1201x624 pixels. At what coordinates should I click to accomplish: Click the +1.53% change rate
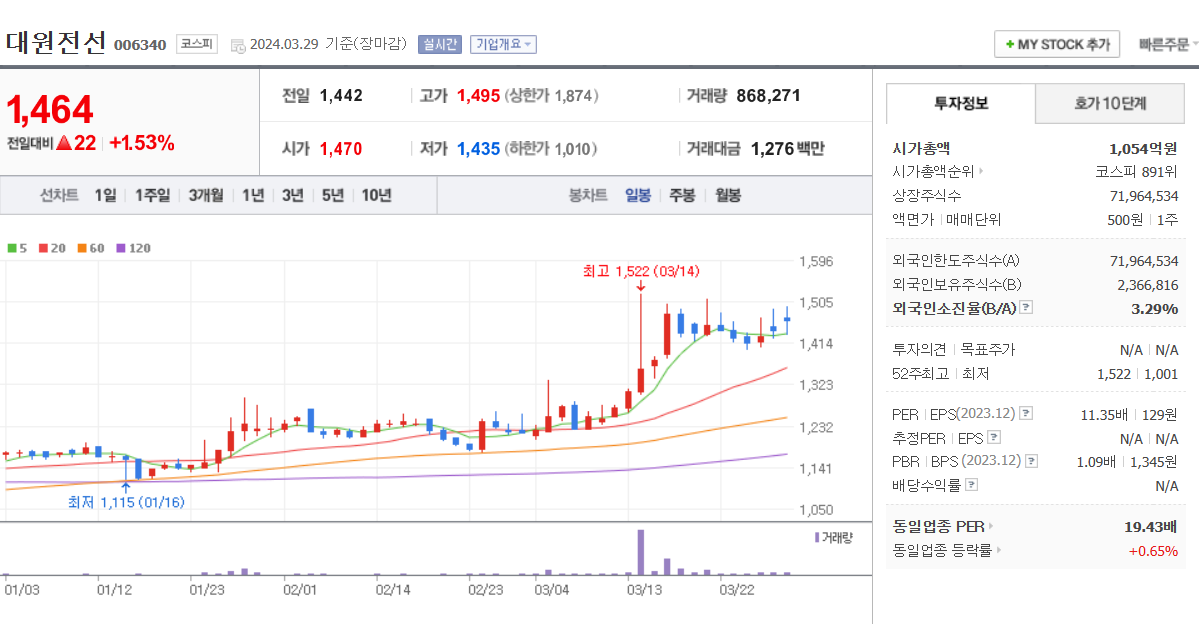[141, 142]
